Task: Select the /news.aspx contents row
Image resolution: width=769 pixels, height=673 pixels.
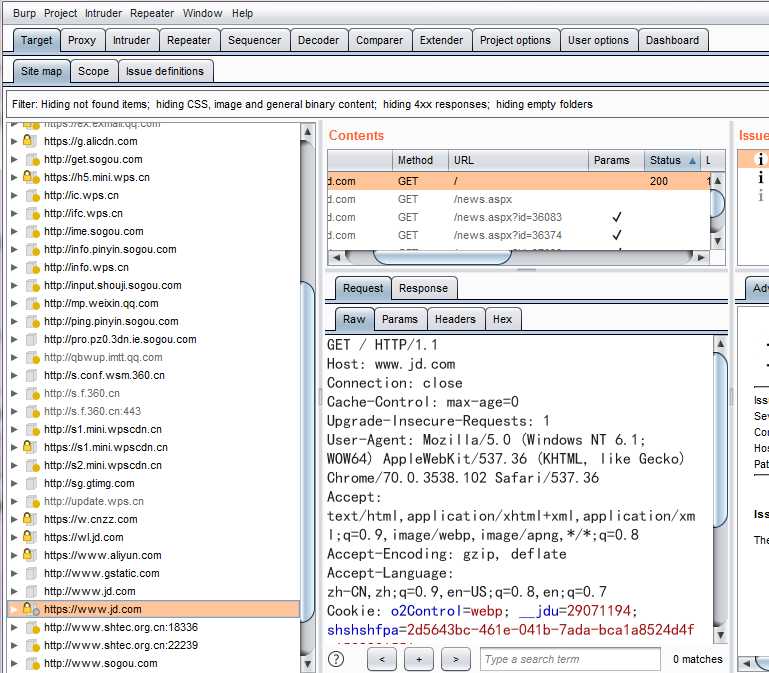Action: (519, 199)
